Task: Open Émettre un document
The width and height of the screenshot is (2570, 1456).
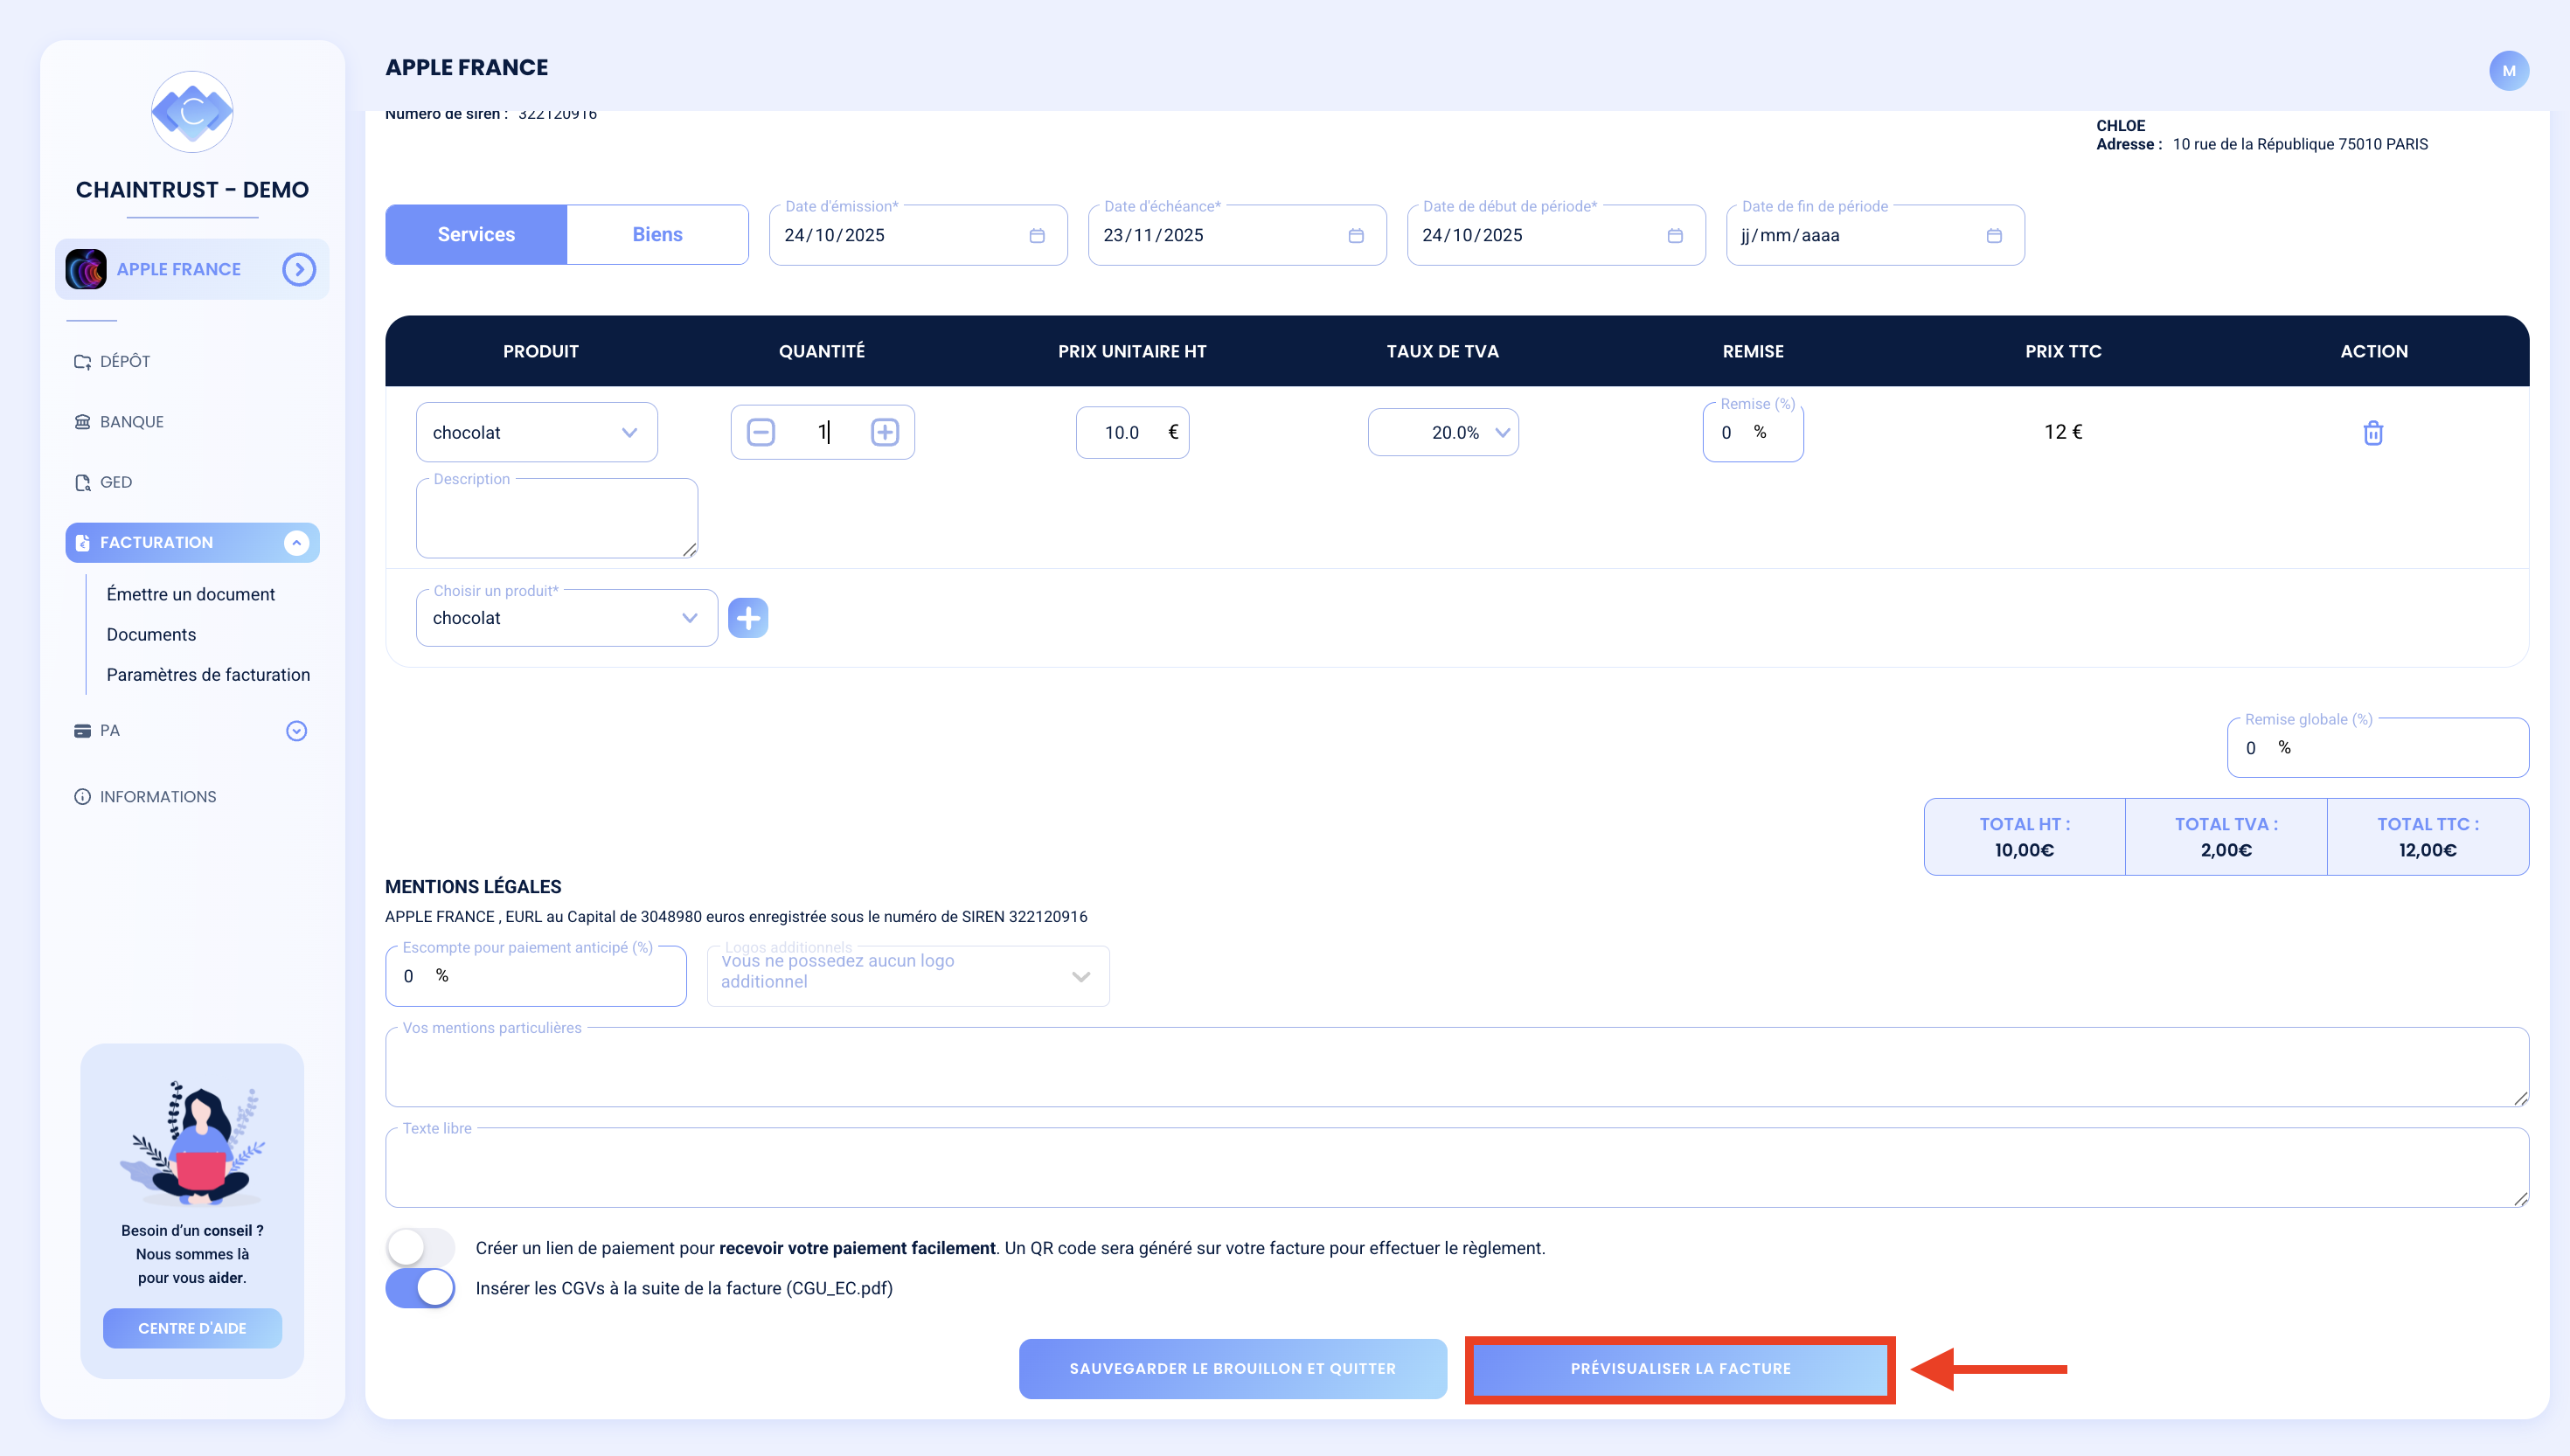Action: pos(191,594)
